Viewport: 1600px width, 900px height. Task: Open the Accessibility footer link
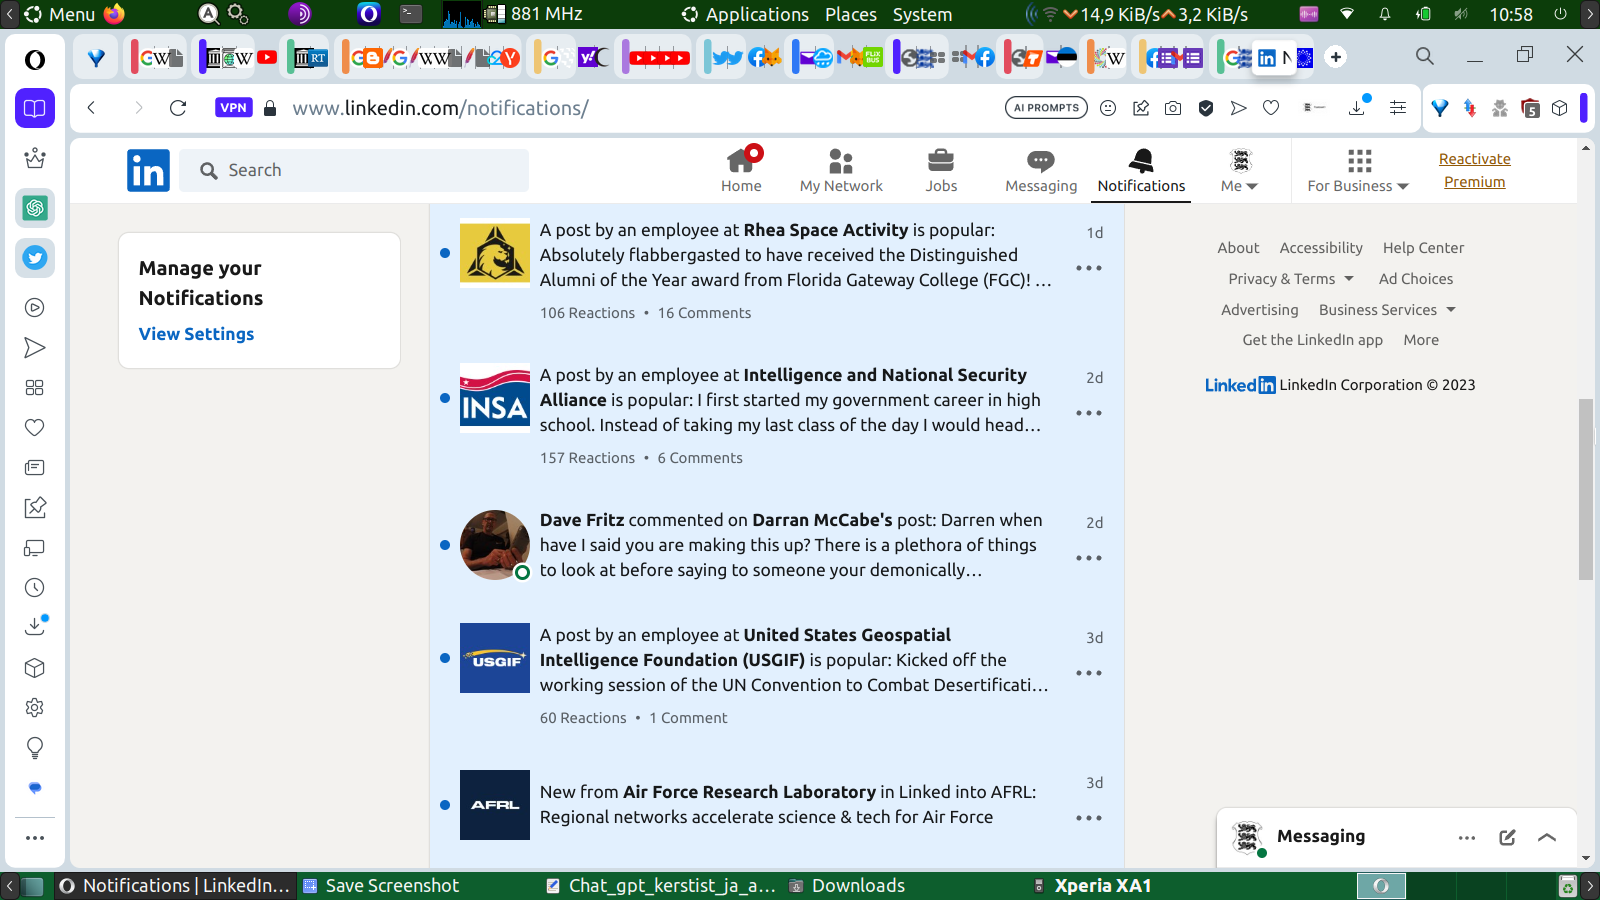click(x=1321, y=248)
